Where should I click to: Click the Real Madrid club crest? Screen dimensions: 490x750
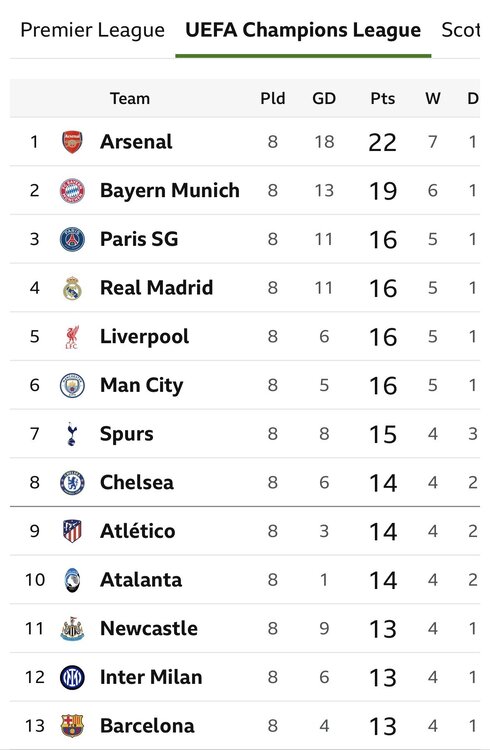(x=72, y=288)
